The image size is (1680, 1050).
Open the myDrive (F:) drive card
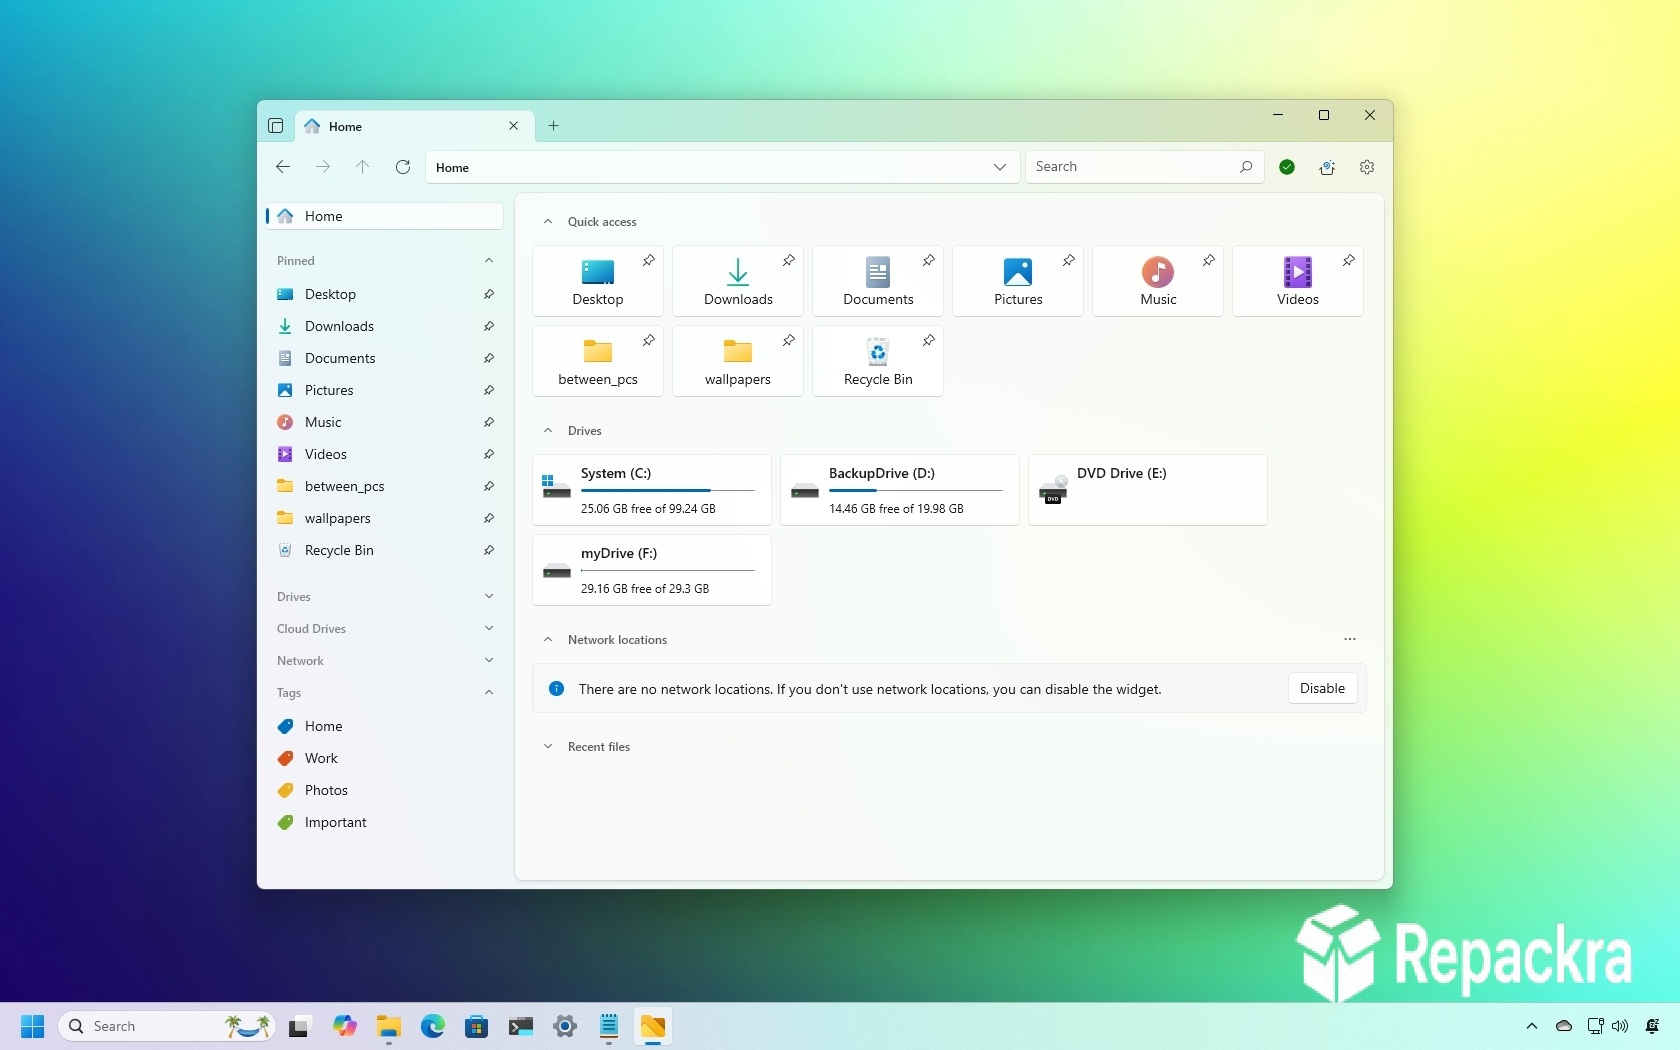(652, 570)
